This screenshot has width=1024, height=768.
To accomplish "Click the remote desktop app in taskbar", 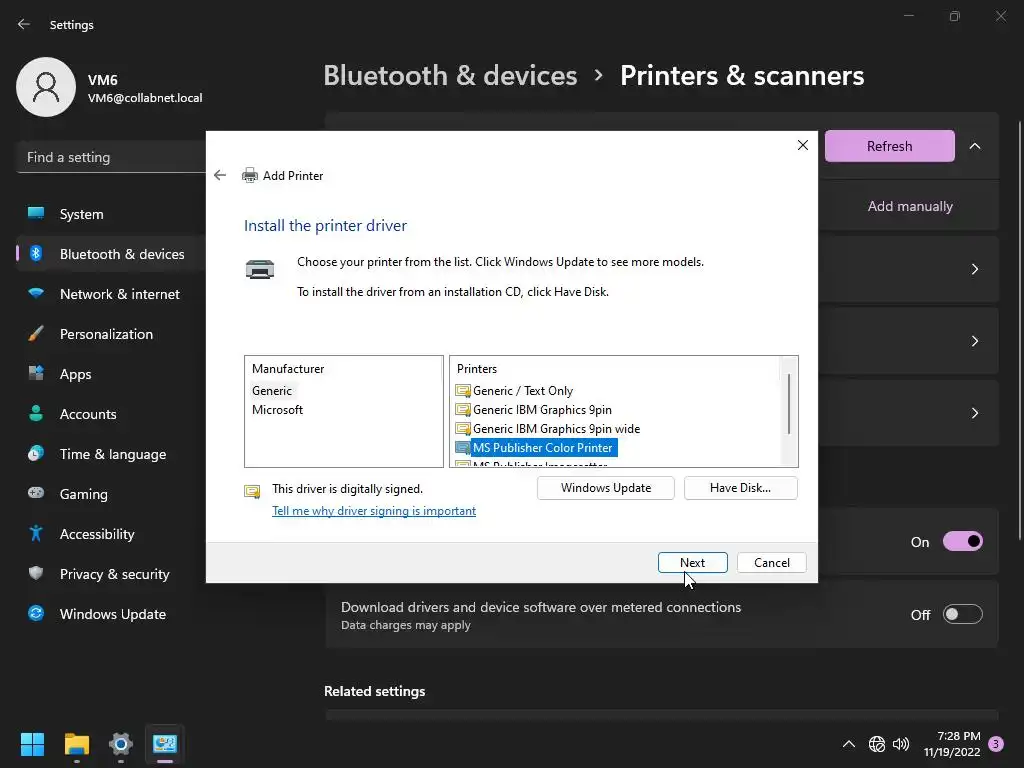I will coord(165,744).
